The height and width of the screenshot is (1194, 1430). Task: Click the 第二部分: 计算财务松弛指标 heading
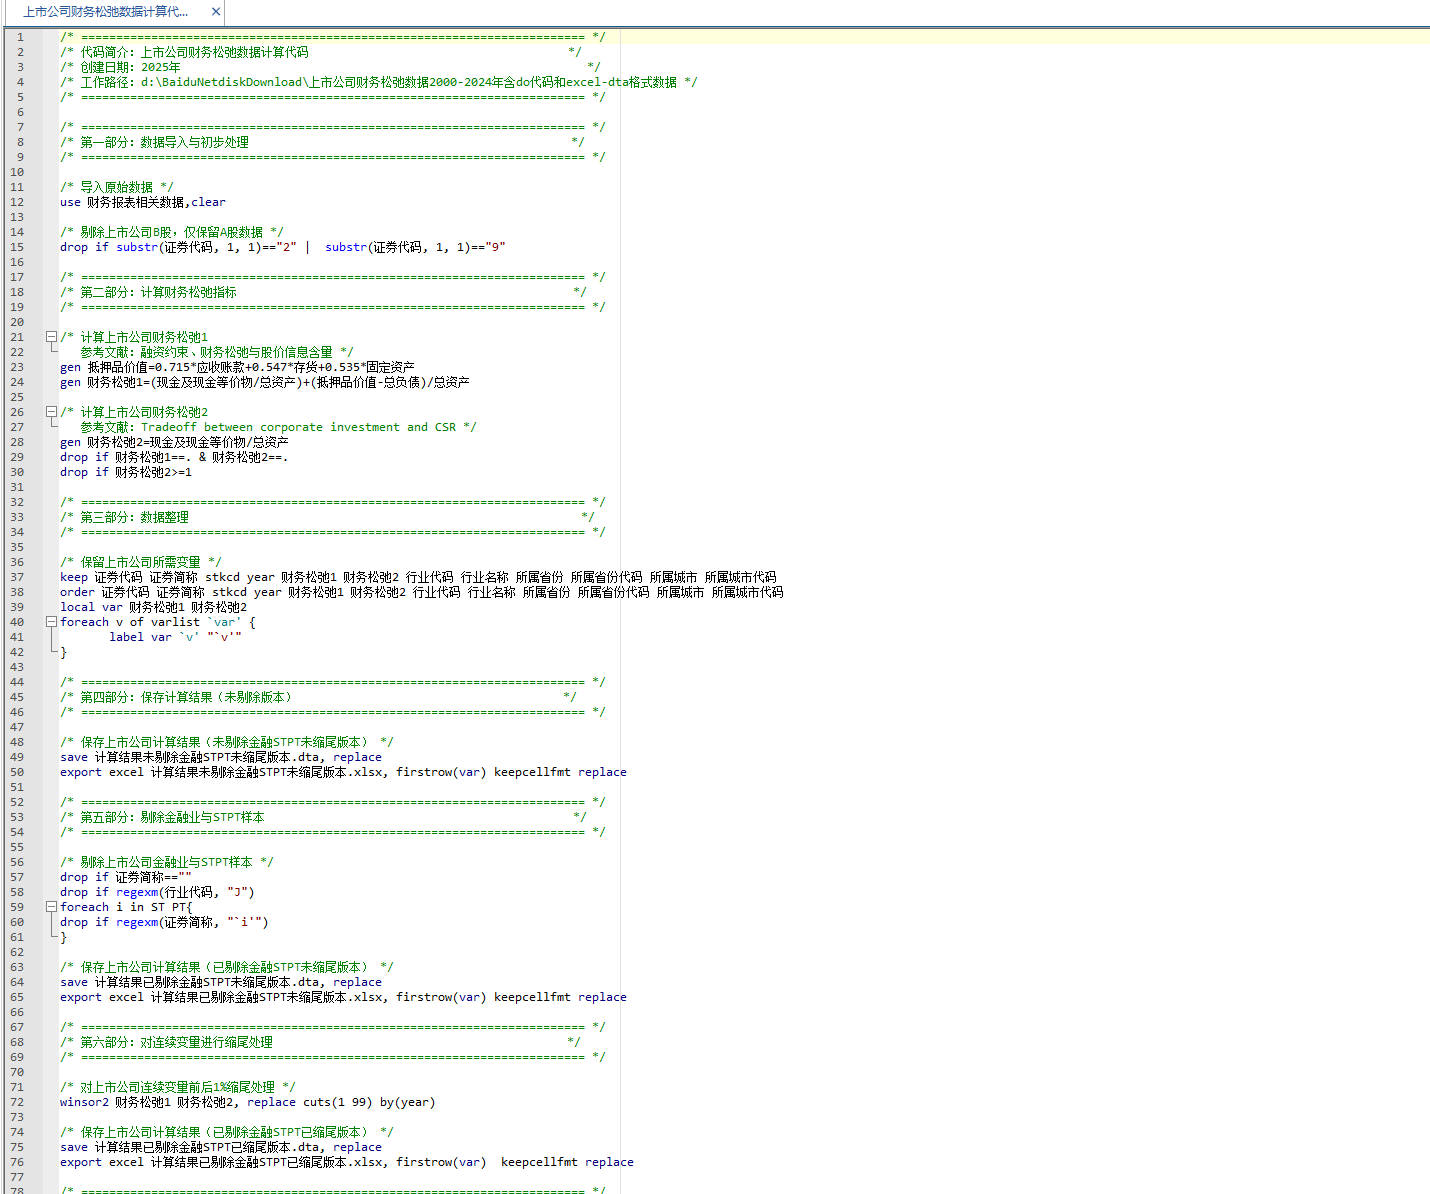tap(323, 292)
